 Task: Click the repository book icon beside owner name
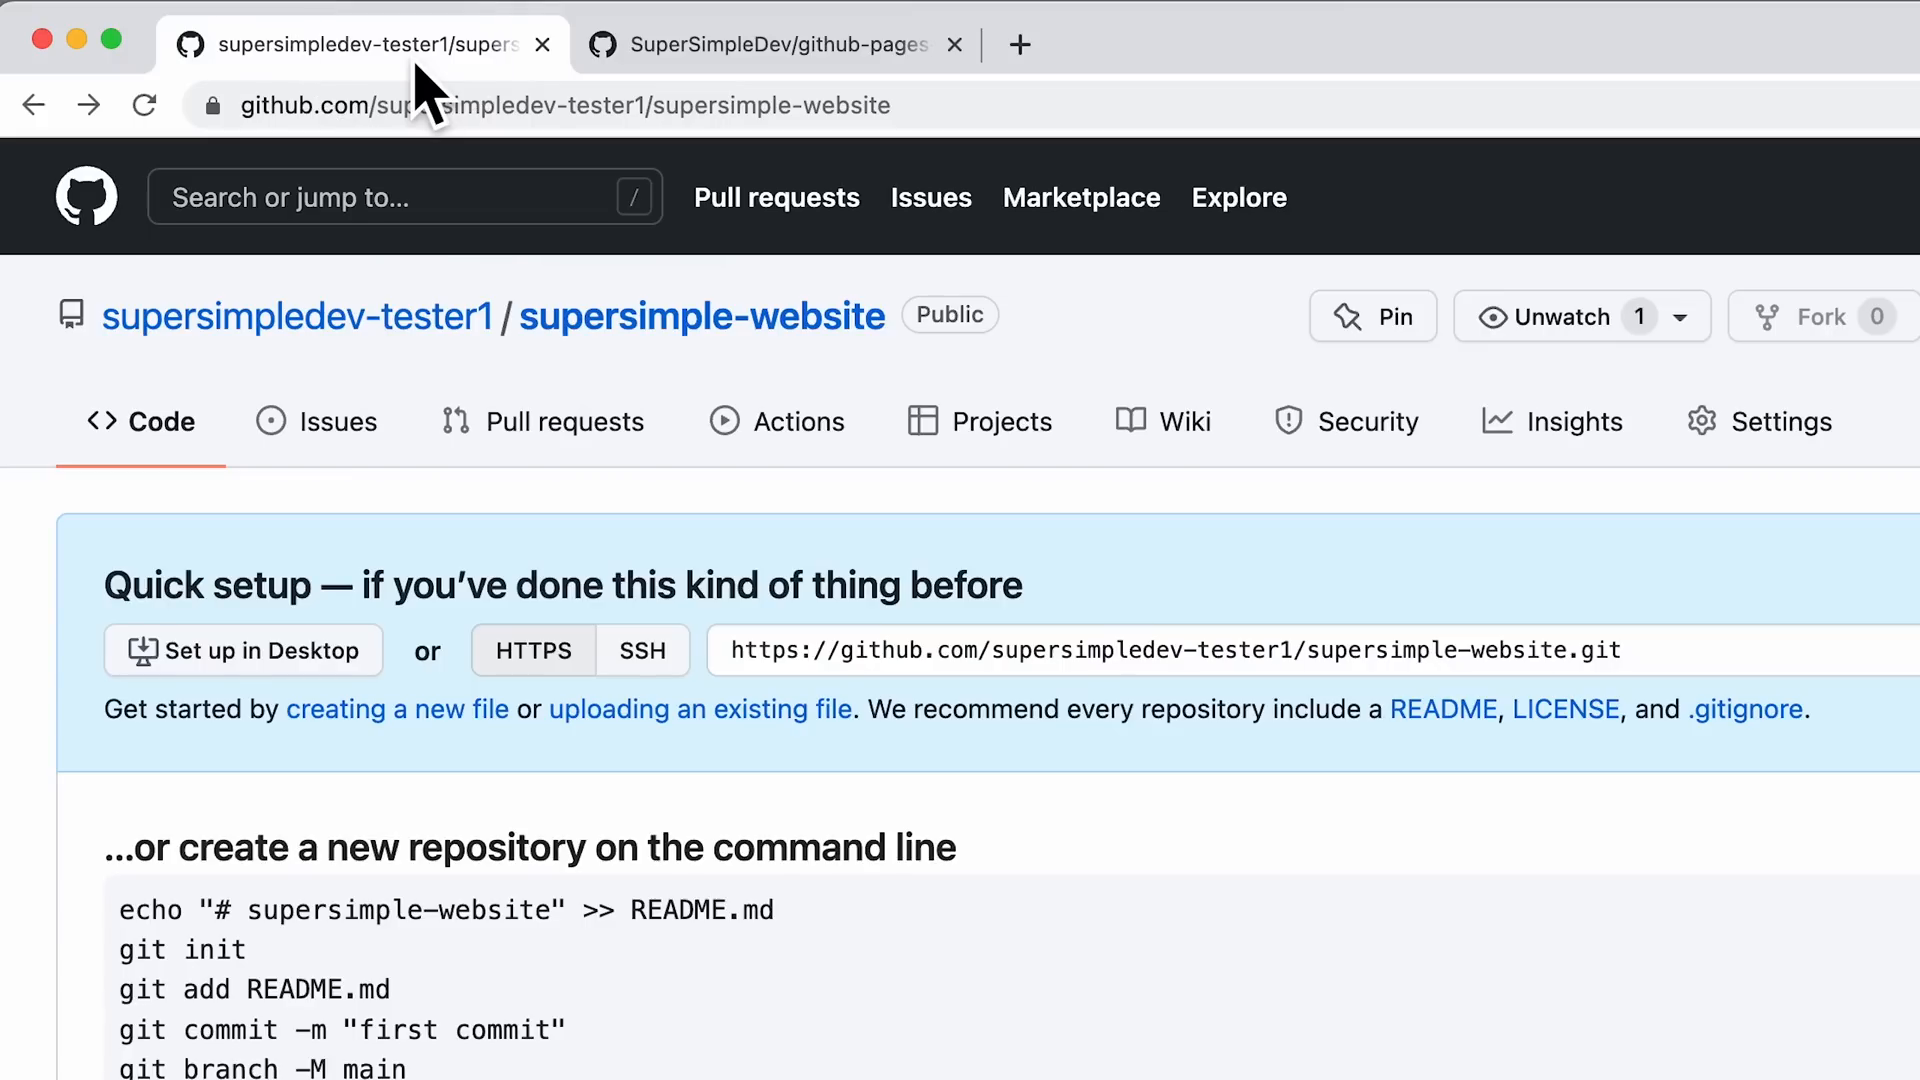71,315
